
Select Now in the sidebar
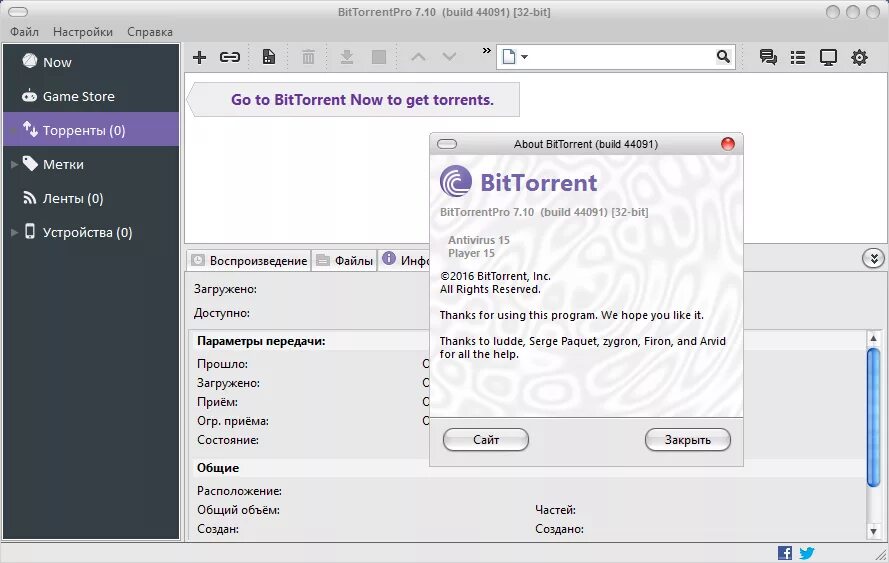91,62
